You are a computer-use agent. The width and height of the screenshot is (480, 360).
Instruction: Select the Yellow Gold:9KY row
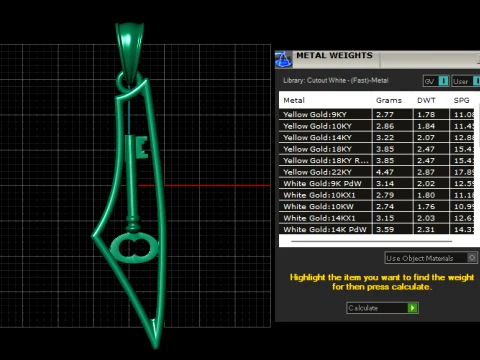(376, 114)
